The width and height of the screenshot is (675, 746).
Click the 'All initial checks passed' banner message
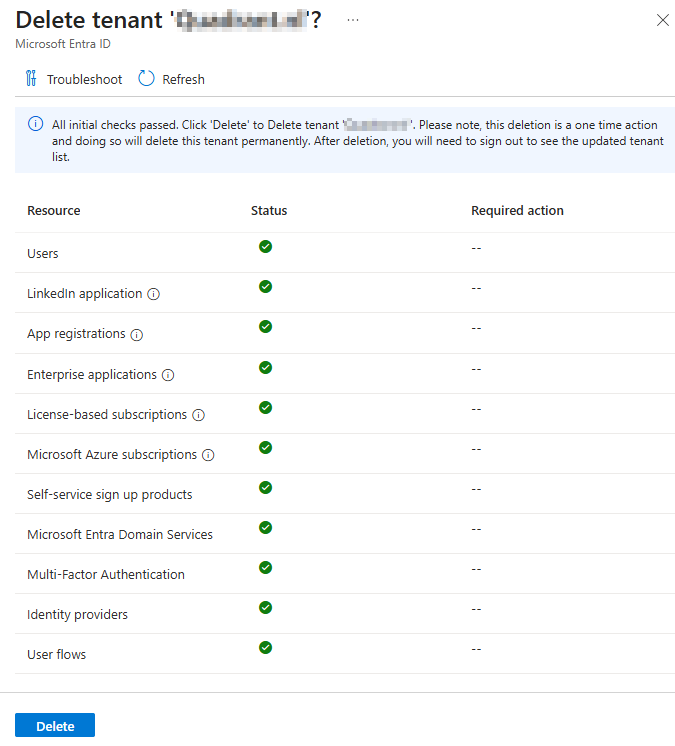(358, 141)
